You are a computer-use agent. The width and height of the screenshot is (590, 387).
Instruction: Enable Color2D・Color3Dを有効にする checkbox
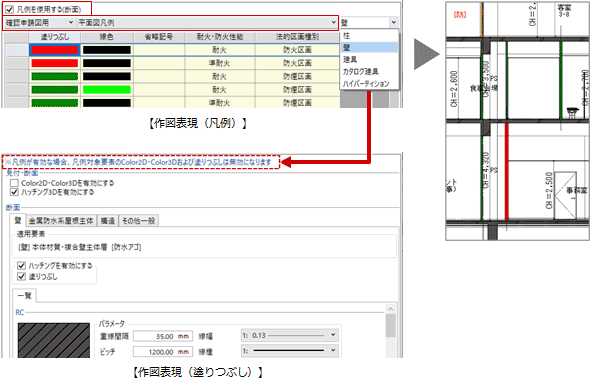[x=14, y=183]
